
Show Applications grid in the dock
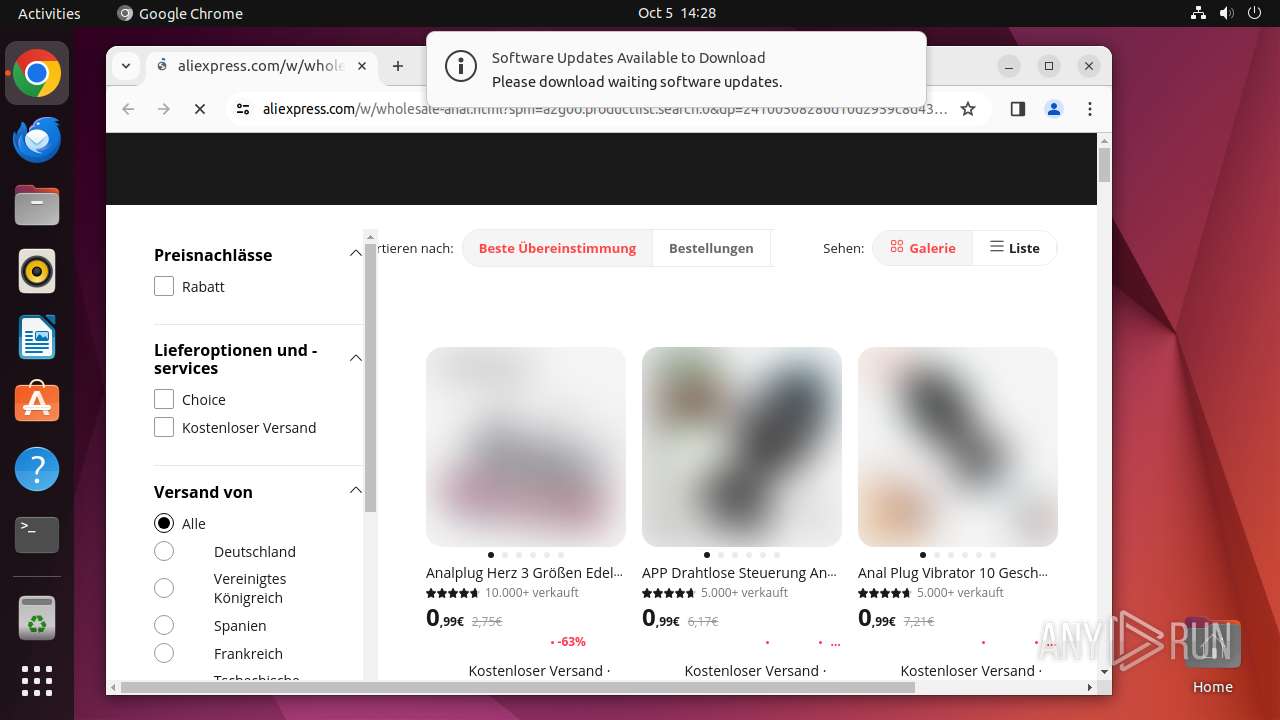tap(37, 681)
